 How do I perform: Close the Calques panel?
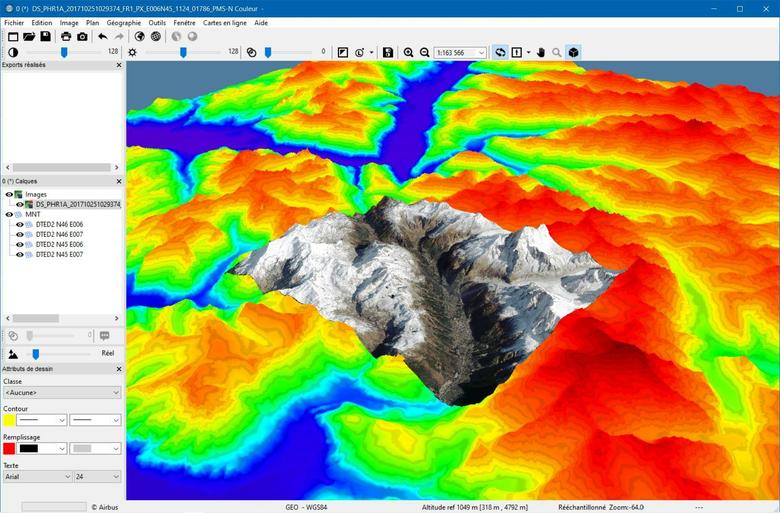(x=119, y=182)
